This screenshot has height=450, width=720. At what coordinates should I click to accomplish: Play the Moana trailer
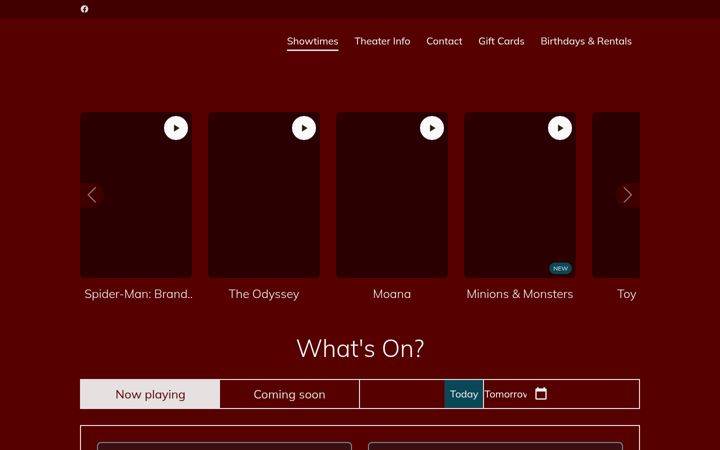[432, 128]
